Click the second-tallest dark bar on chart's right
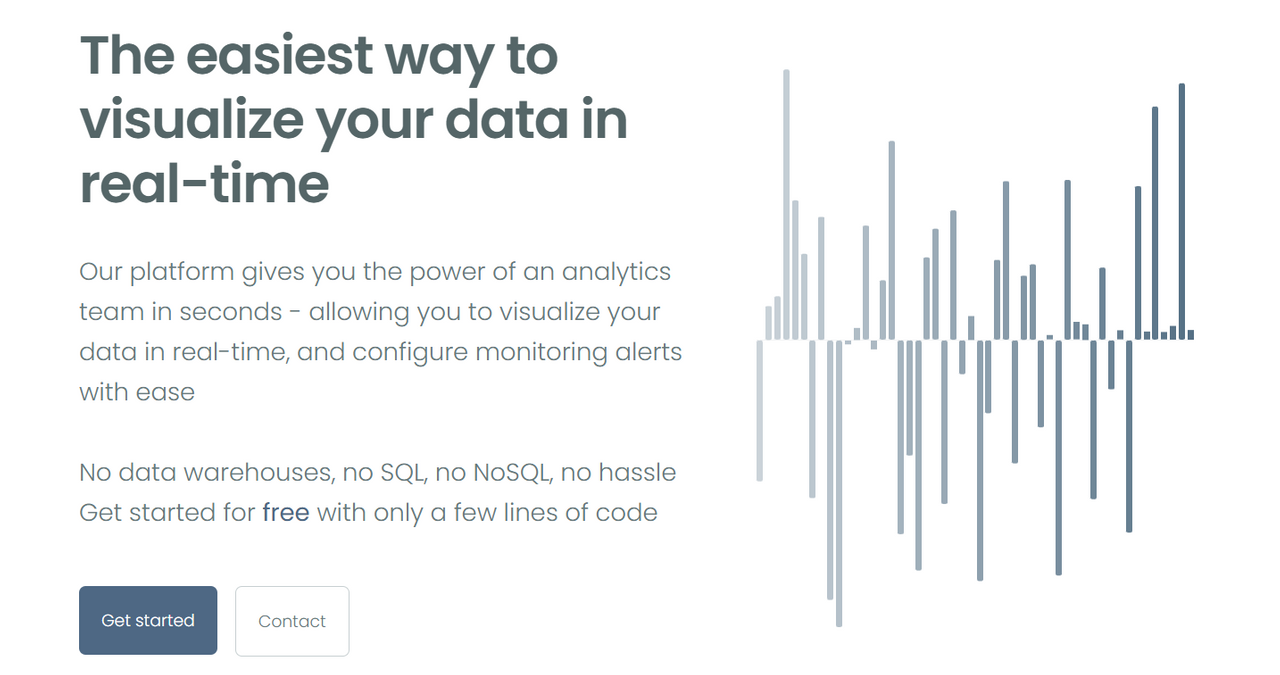The image size is (1280, 675). pos(1155,222)
